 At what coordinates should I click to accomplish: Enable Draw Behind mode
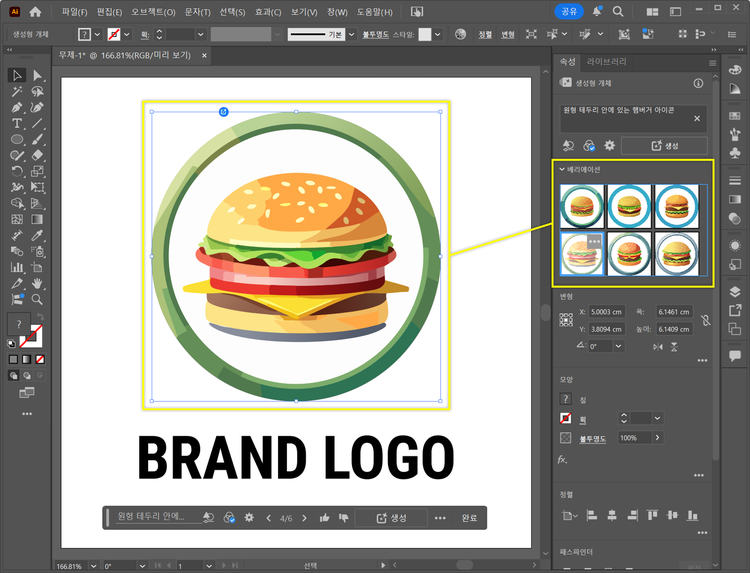(x=27, y=375)
